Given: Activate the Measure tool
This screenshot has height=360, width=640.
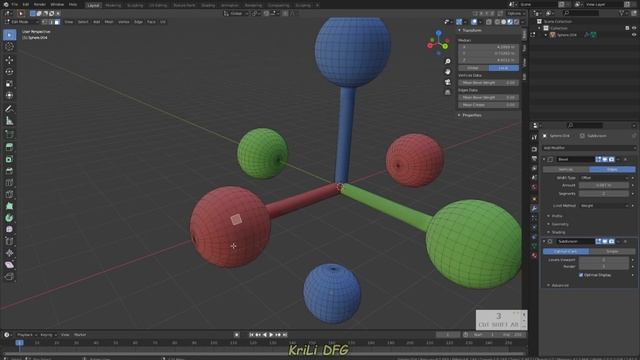Looking at the screenshot, I should (9, 121).
